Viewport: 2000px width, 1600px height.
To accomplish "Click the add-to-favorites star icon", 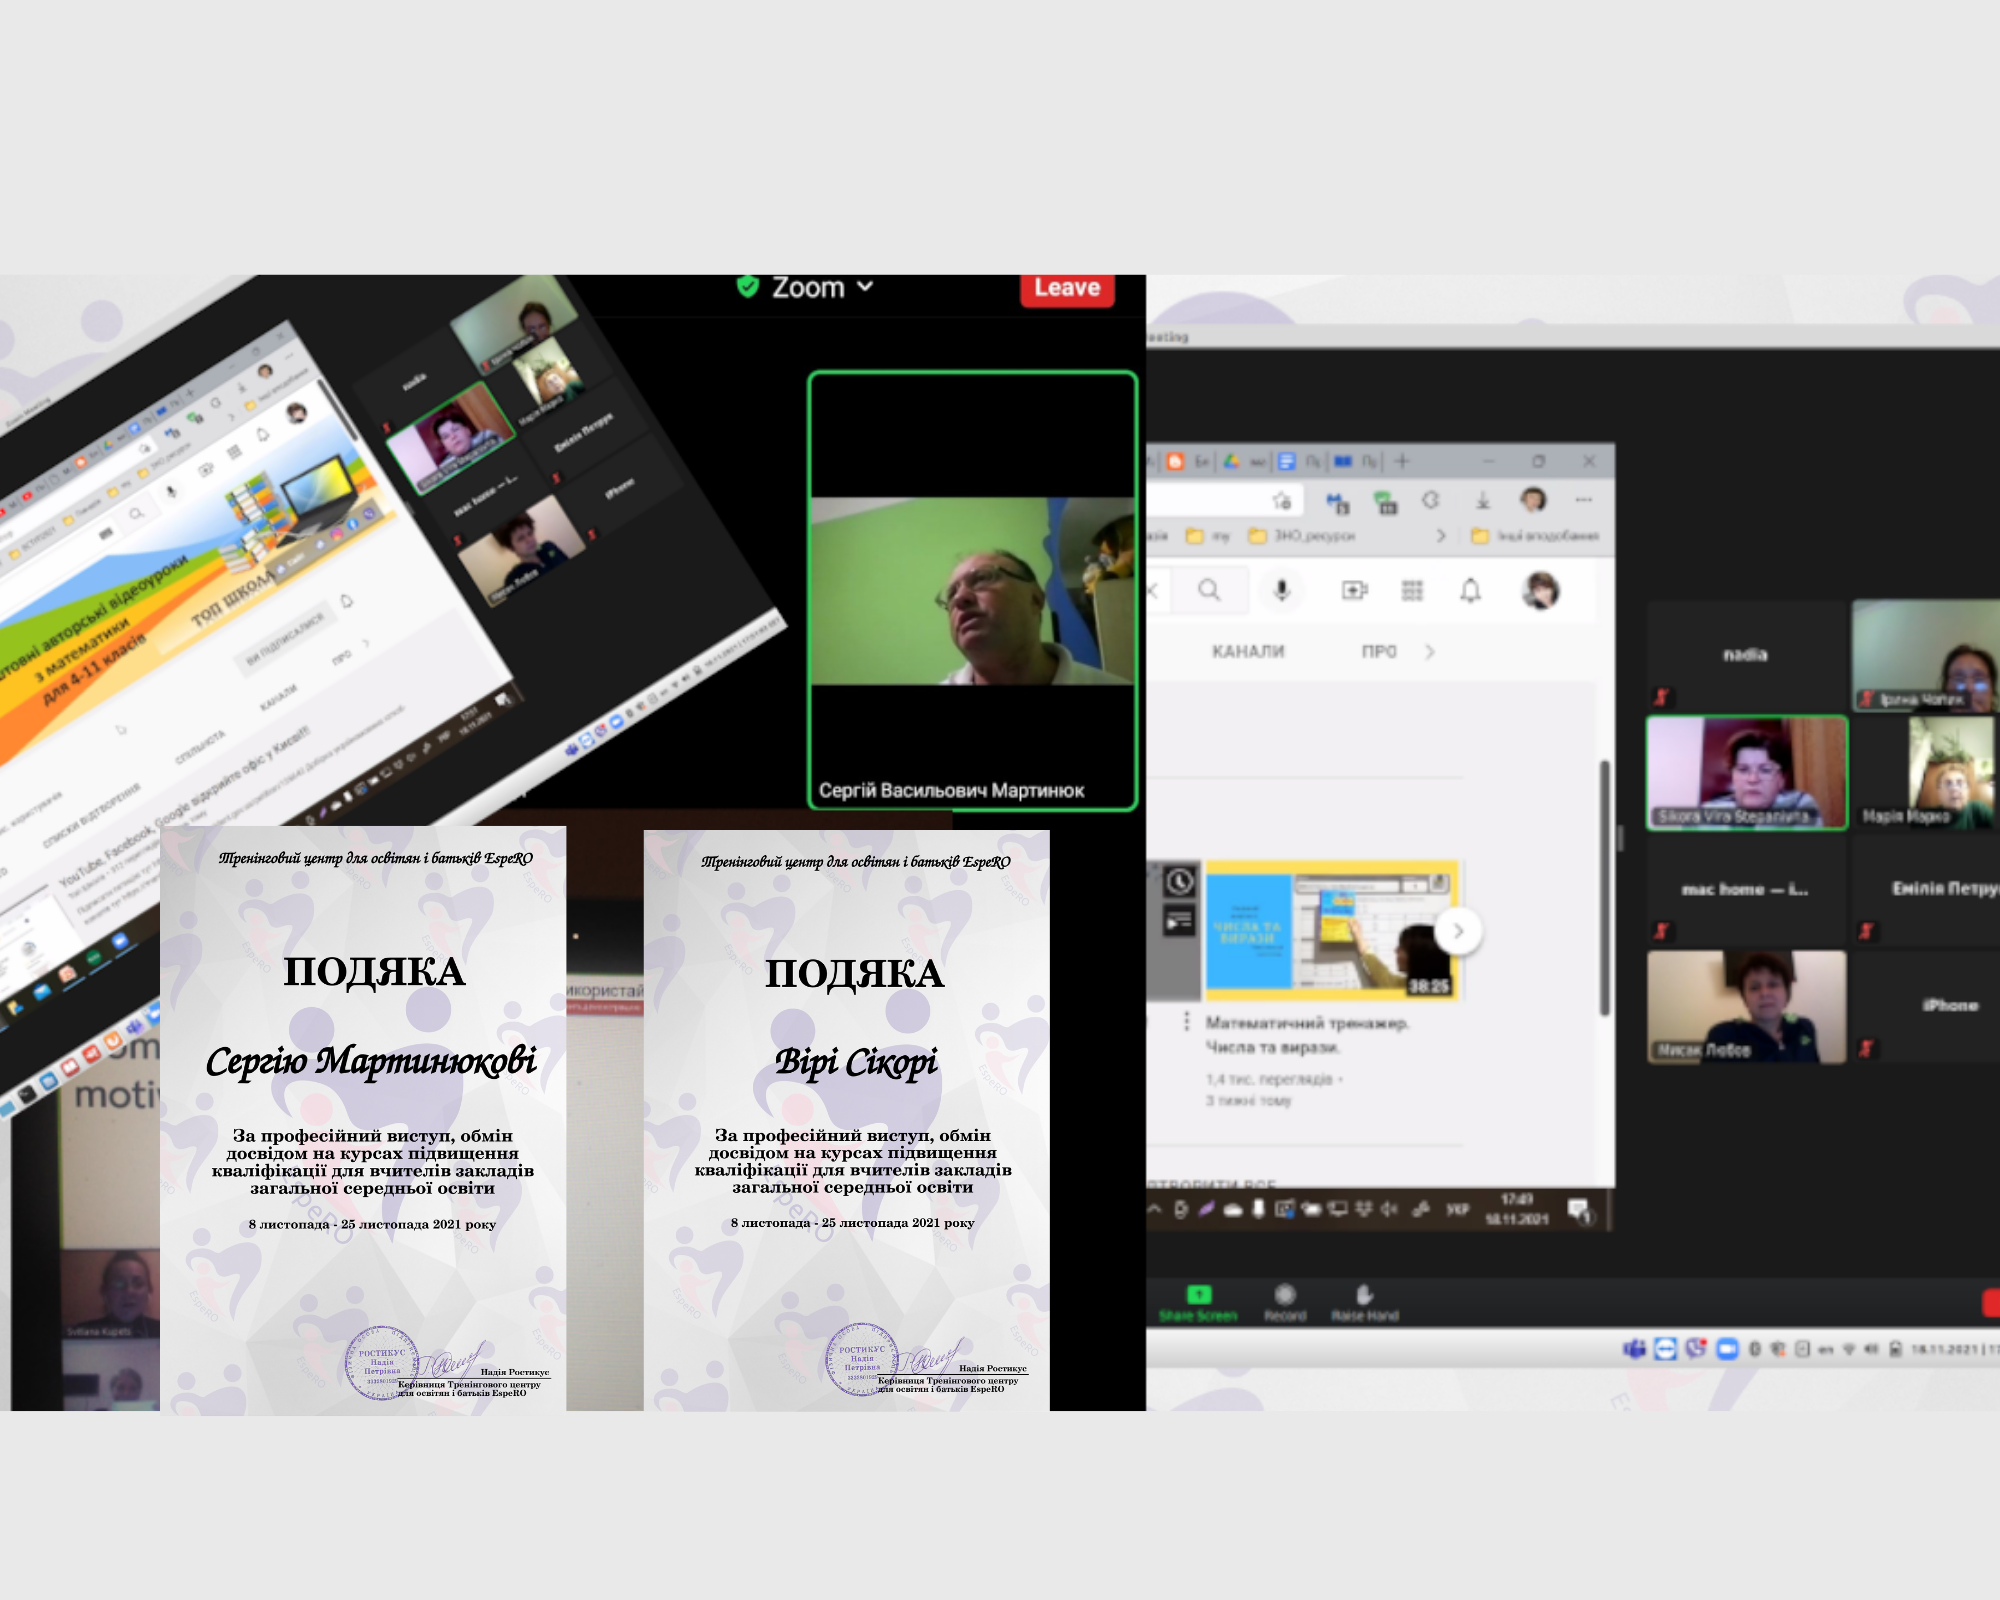I will click(x=1282, y=500).
